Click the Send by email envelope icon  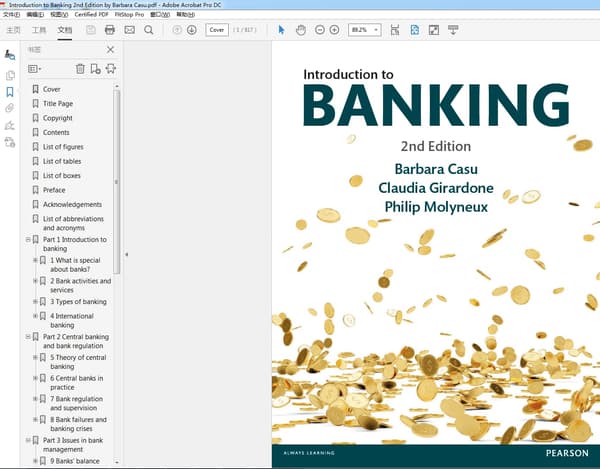[x=129, y=30]
